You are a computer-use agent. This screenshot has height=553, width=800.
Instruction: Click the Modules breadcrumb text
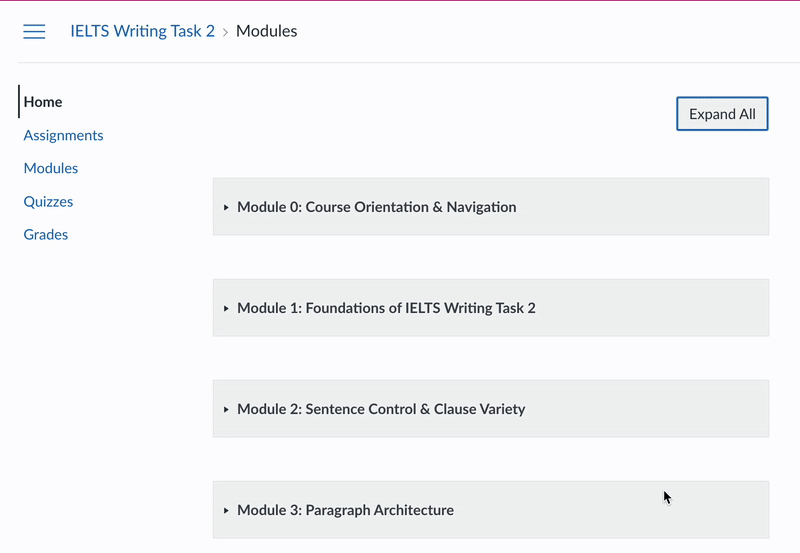click(x=266, y=31)
